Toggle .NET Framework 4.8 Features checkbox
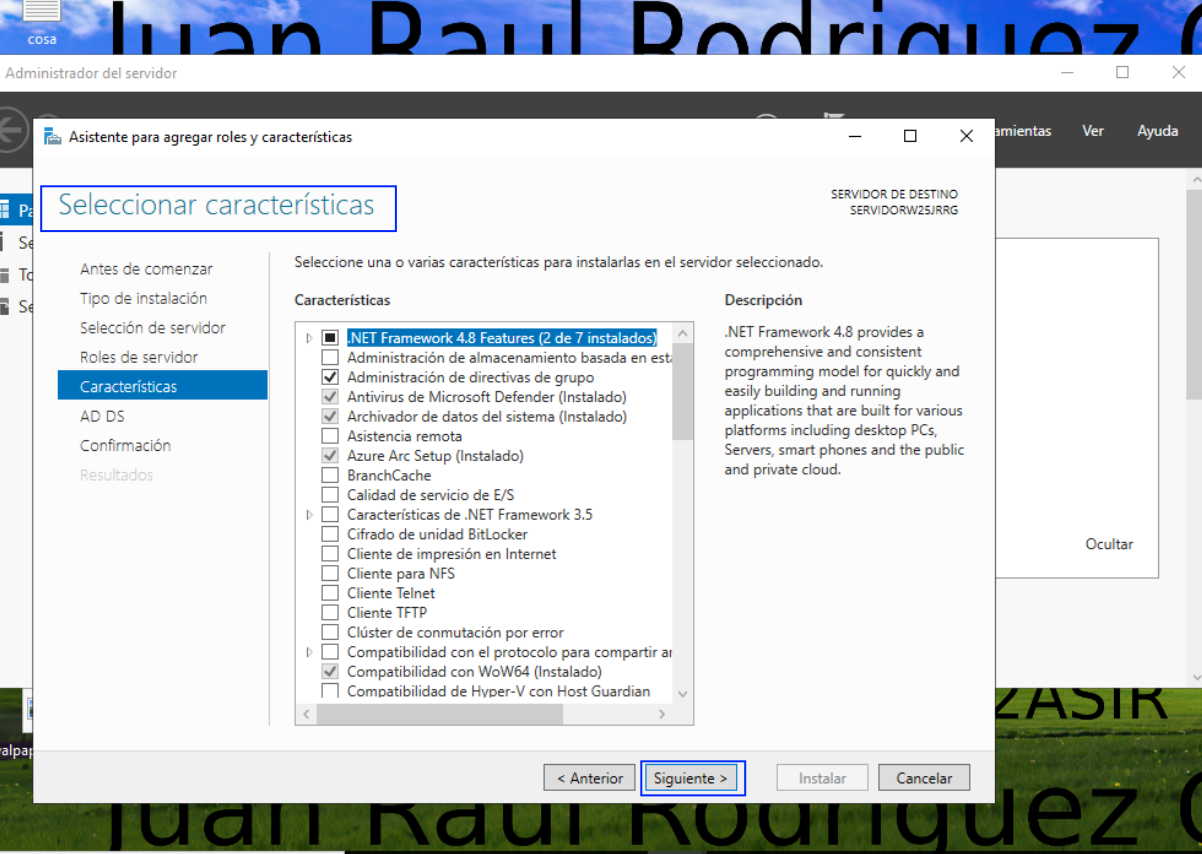Viewport: 1202px width, 854px height. pyautogui.click(x=330, y=338)
